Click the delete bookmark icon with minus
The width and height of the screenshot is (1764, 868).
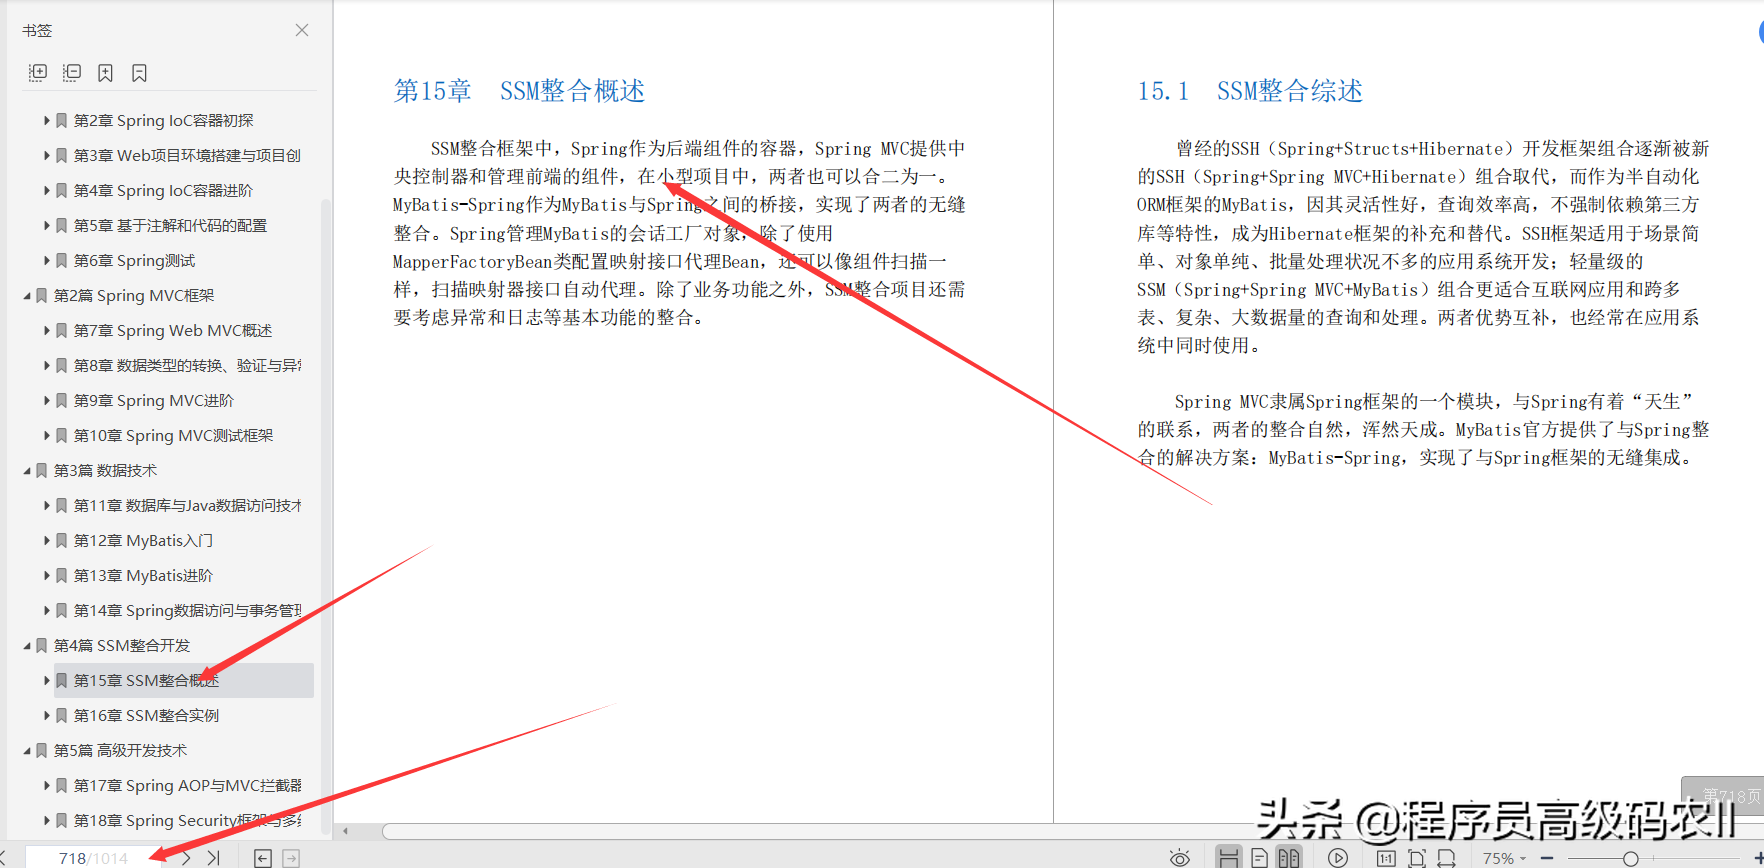point(139,73)
